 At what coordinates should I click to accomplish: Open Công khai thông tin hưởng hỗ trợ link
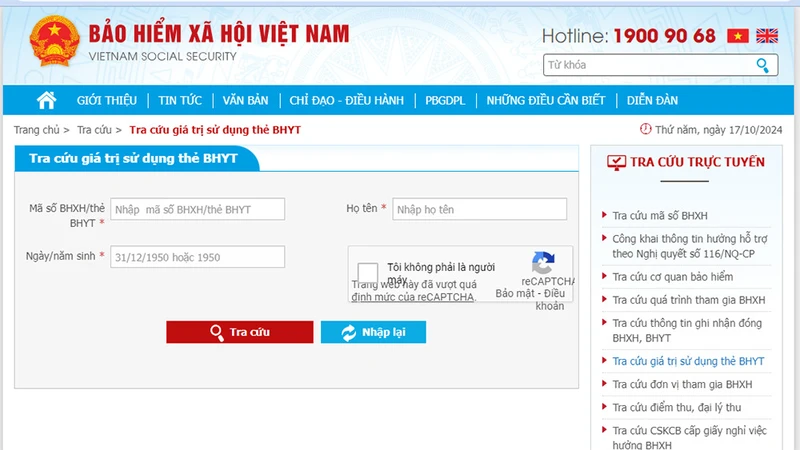coord(690,246)
